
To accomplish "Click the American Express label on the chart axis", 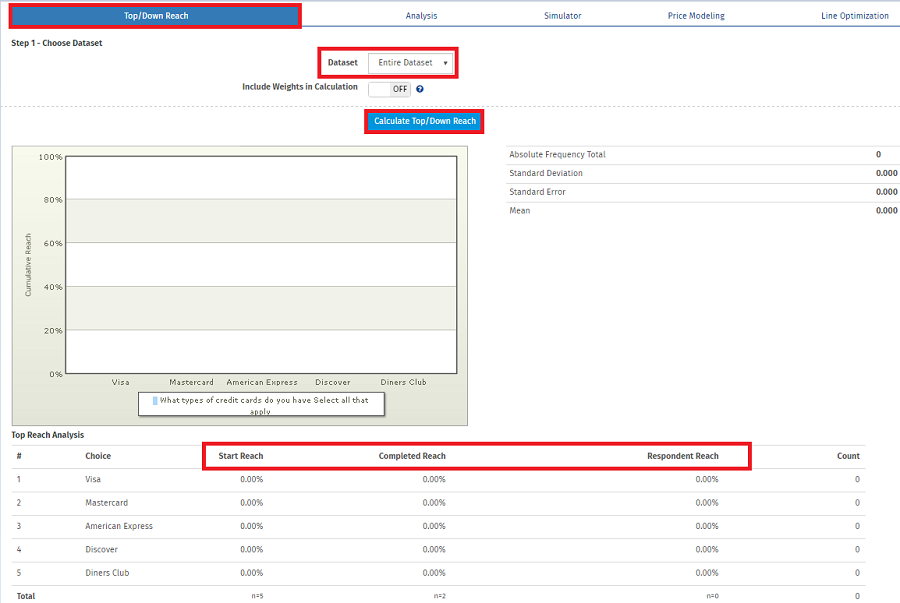I will pyautogui.click(x=262, y=382).
